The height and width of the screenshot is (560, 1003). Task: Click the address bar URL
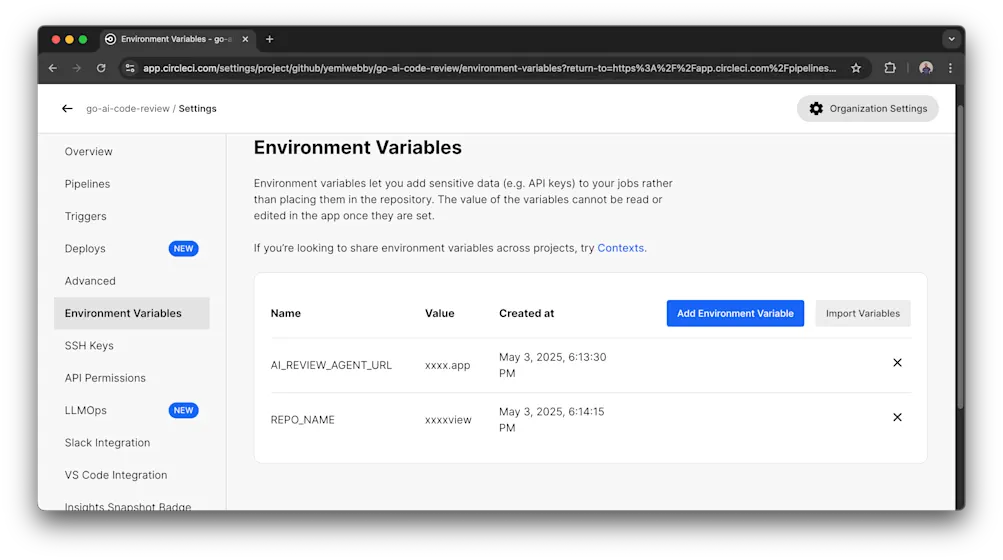[489, 68]
